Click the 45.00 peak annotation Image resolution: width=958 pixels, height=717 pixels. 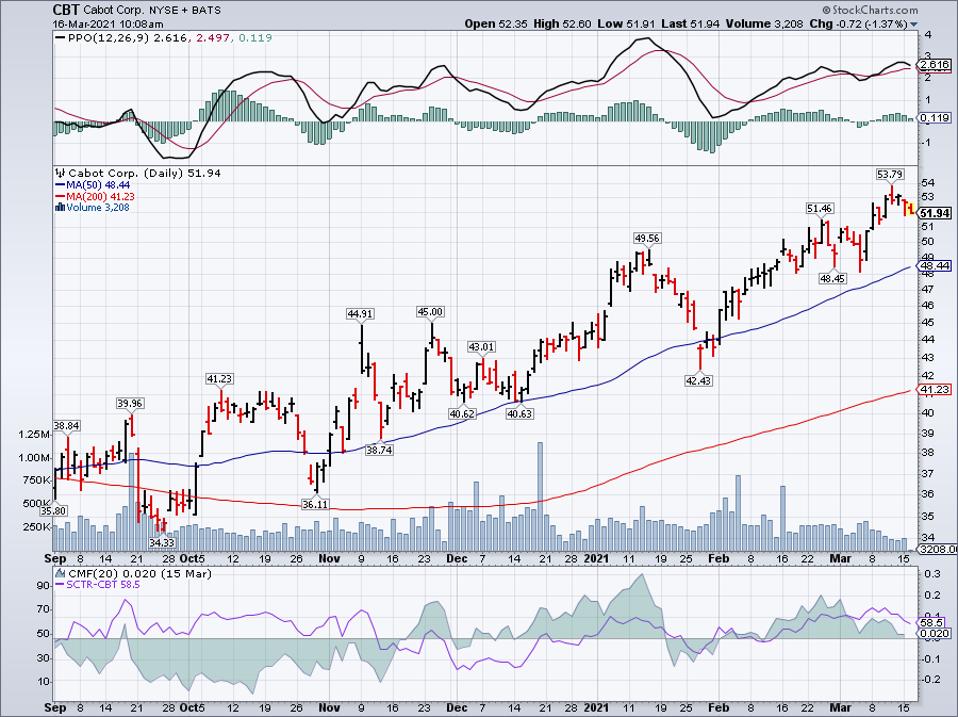(x=430, y=312)
